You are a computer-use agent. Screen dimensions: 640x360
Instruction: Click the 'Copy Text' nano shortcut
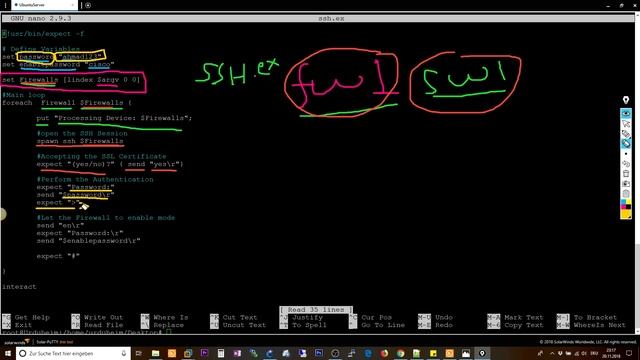(x=516, y=325)
